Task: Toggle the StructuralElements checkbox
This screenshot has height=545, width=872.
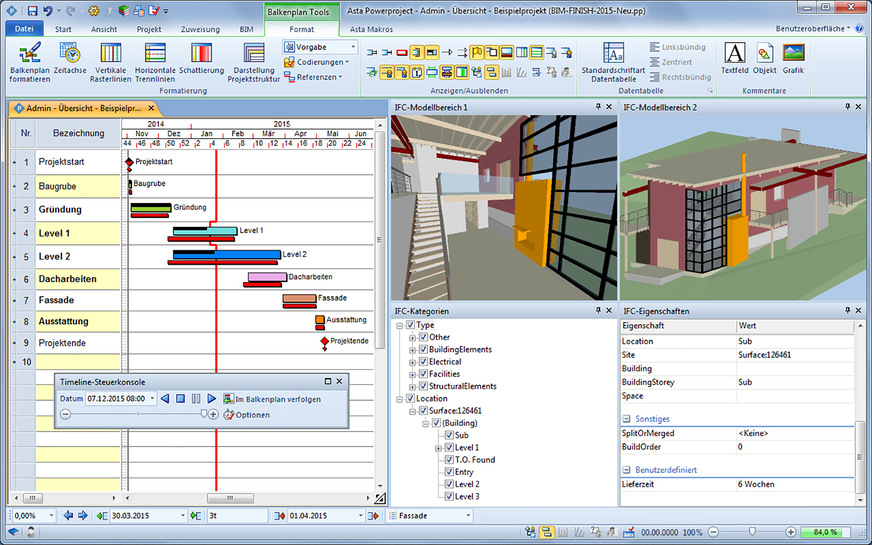Action: [422, 386]
